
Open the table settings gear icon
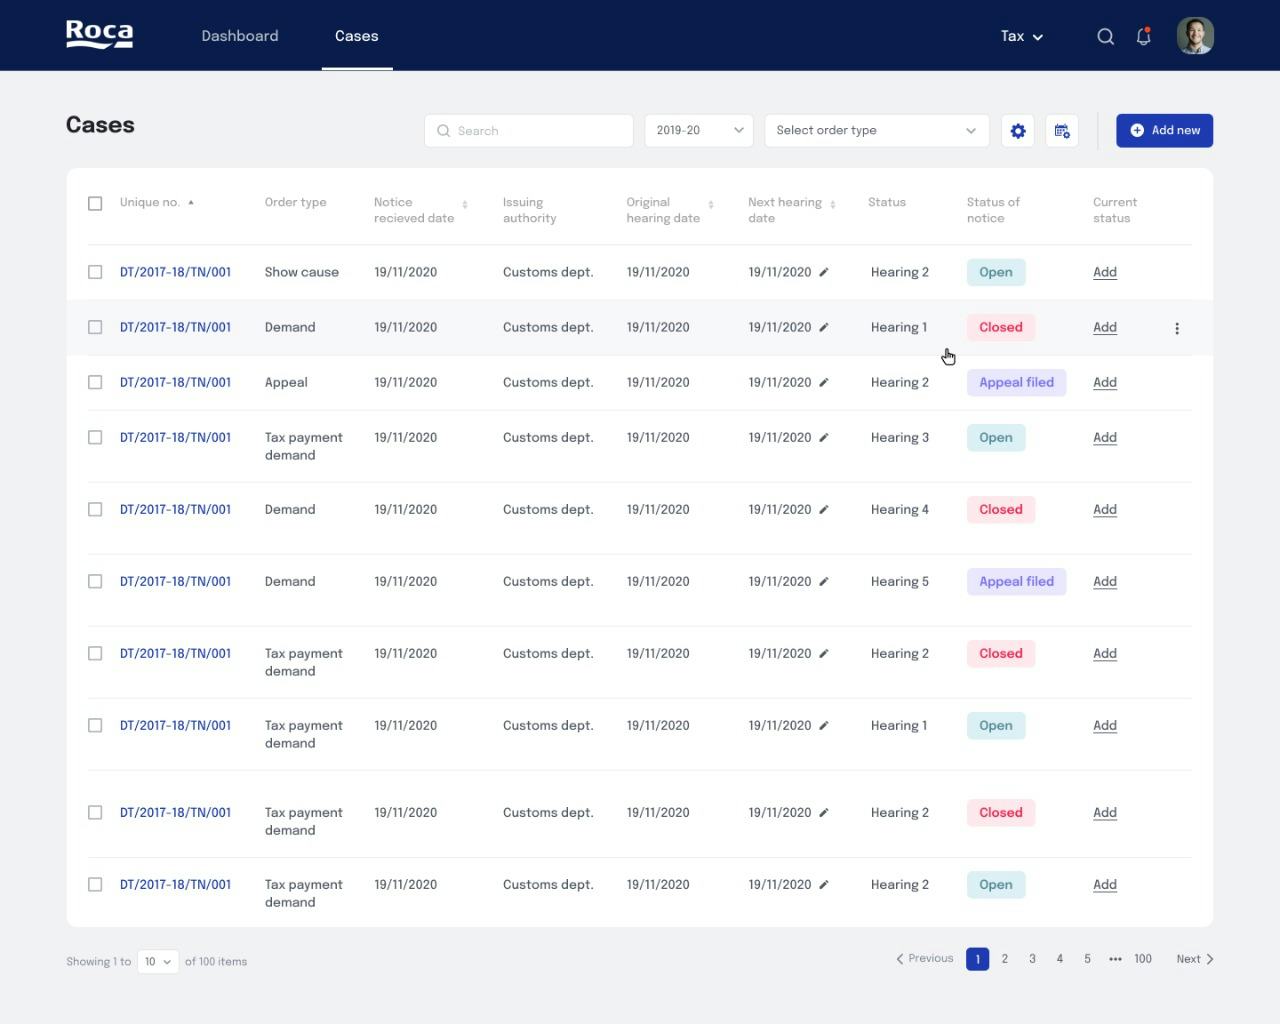pyautogui.click(x=1018, y=130)
